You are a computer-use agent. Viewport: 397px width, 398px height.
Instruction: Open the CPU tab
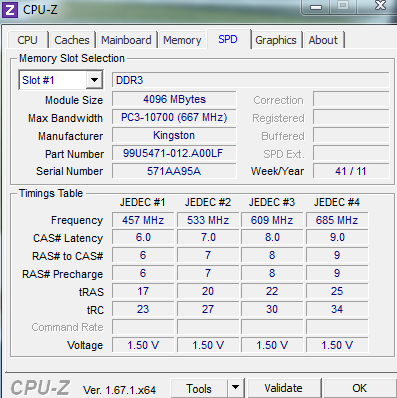27,40
